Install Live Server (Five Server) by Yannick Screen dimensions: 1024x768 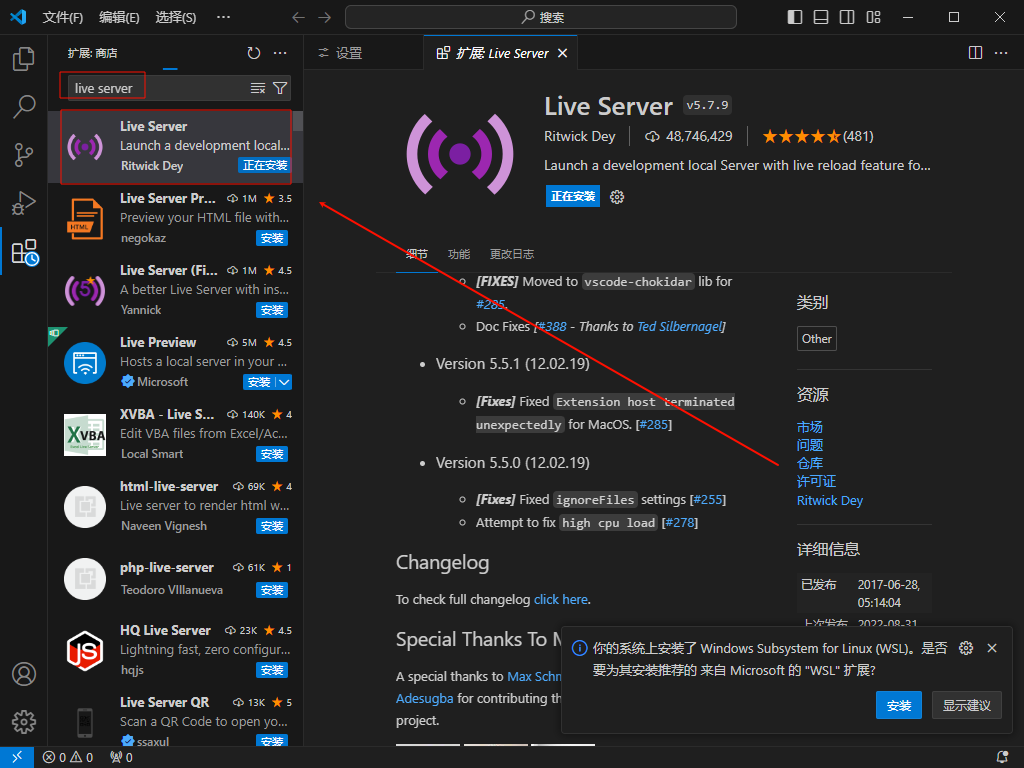pyautogui.click(x=272, y=310)
